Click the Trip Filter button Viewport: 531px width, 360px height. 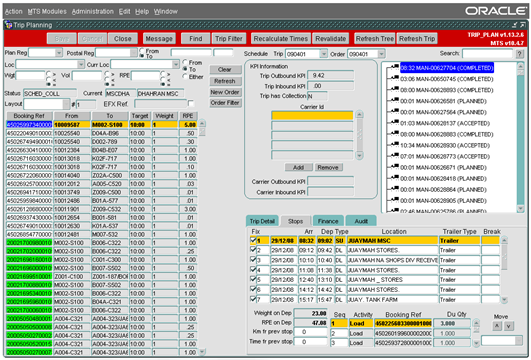point(229,39)
